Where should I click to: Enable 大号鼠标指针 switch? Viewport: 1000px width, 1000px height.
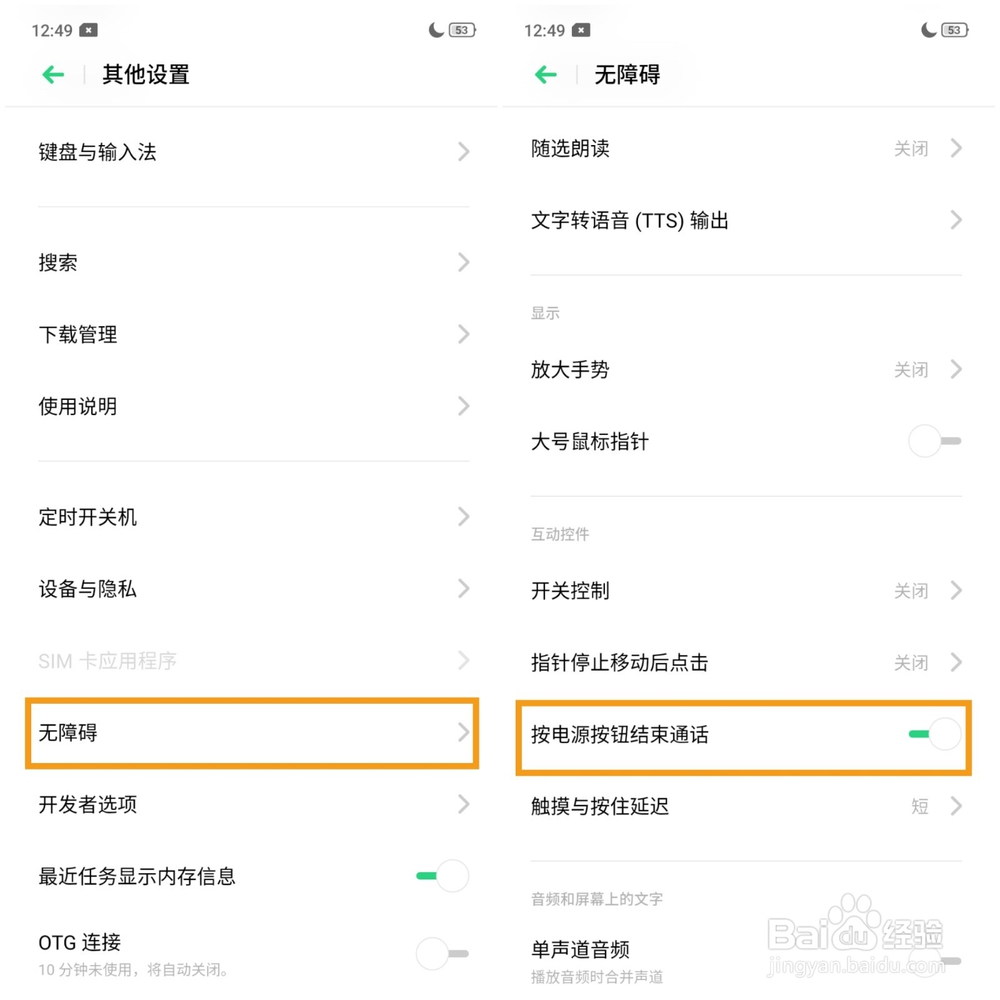[x=934, y=441]
